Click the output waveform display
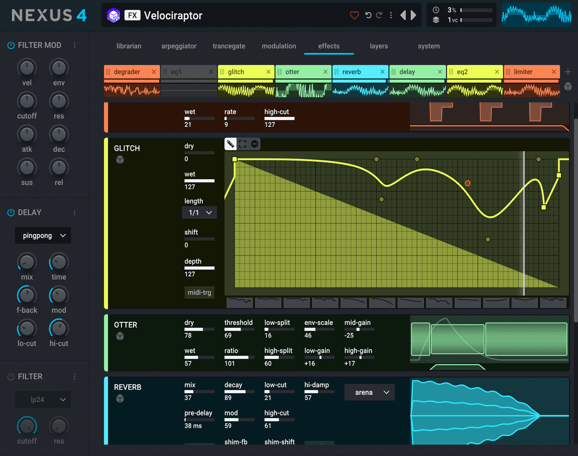The image size is (578, 456). (536, 15)
